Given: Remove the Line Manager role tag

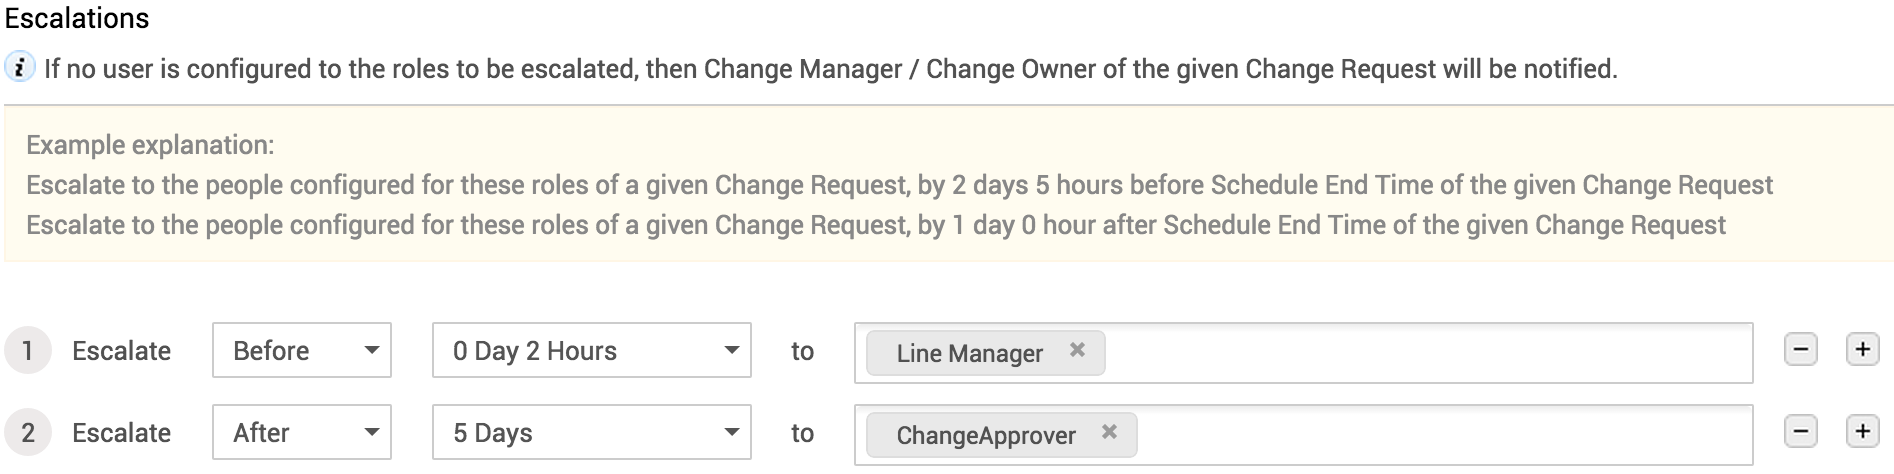Looking at the screenshot, I should coord(1077,350).
